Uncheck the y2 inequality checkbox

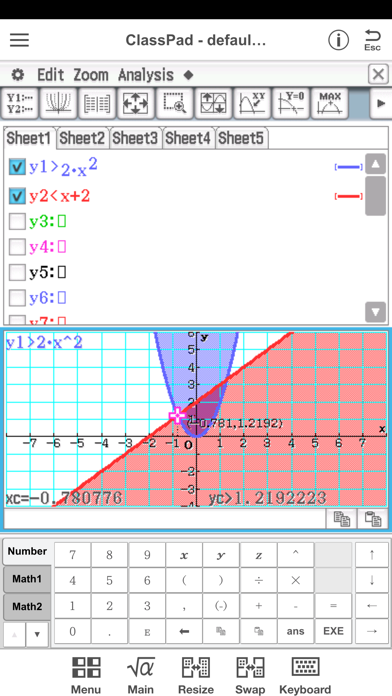(17, 196)
